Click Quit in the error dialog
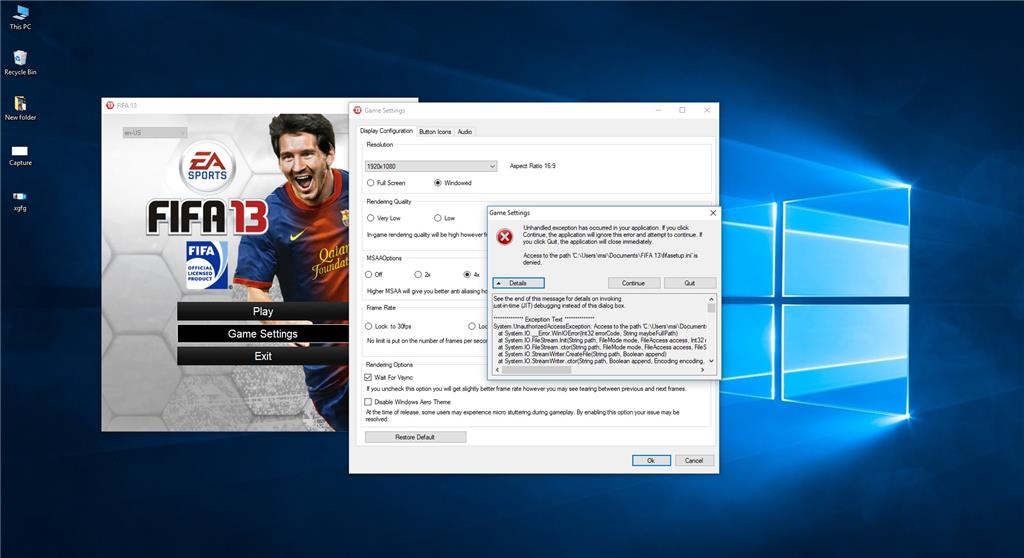 click(690, 283)
